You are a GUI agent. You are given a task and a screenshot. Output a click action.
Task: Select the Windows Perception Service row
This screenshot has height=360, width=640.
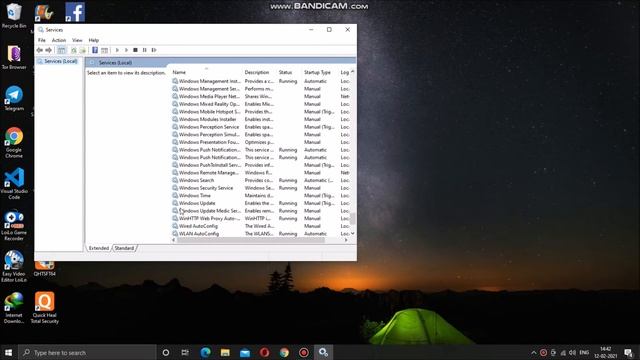tap(260, 127)
